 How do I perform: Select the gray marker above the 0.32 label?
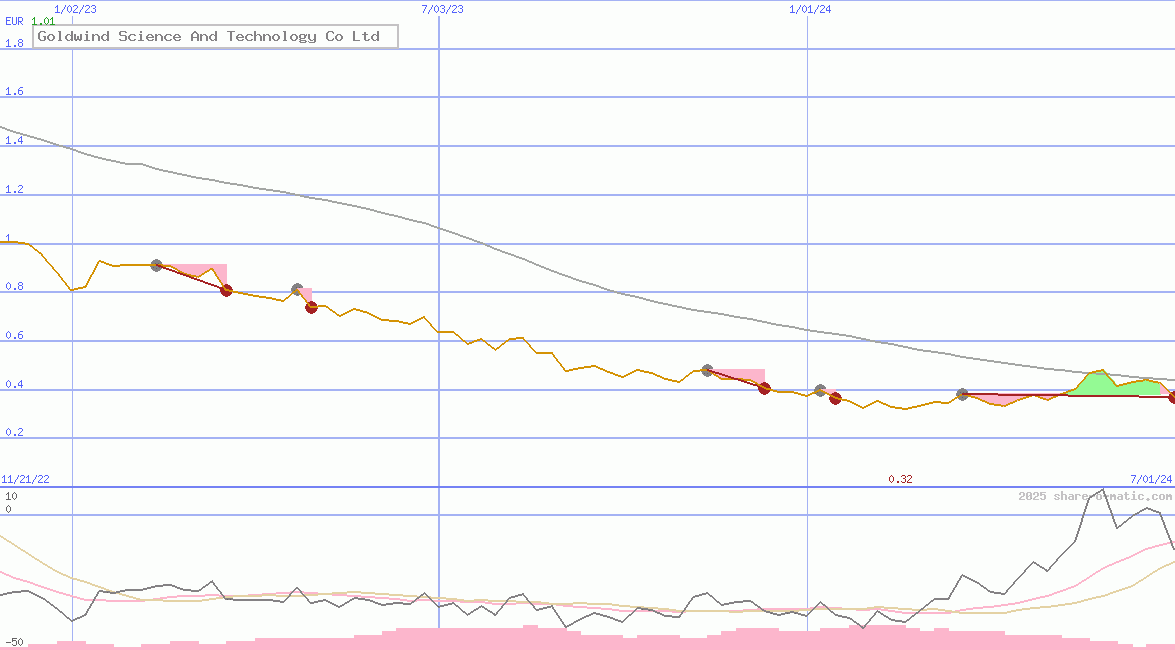click(820, 390)
